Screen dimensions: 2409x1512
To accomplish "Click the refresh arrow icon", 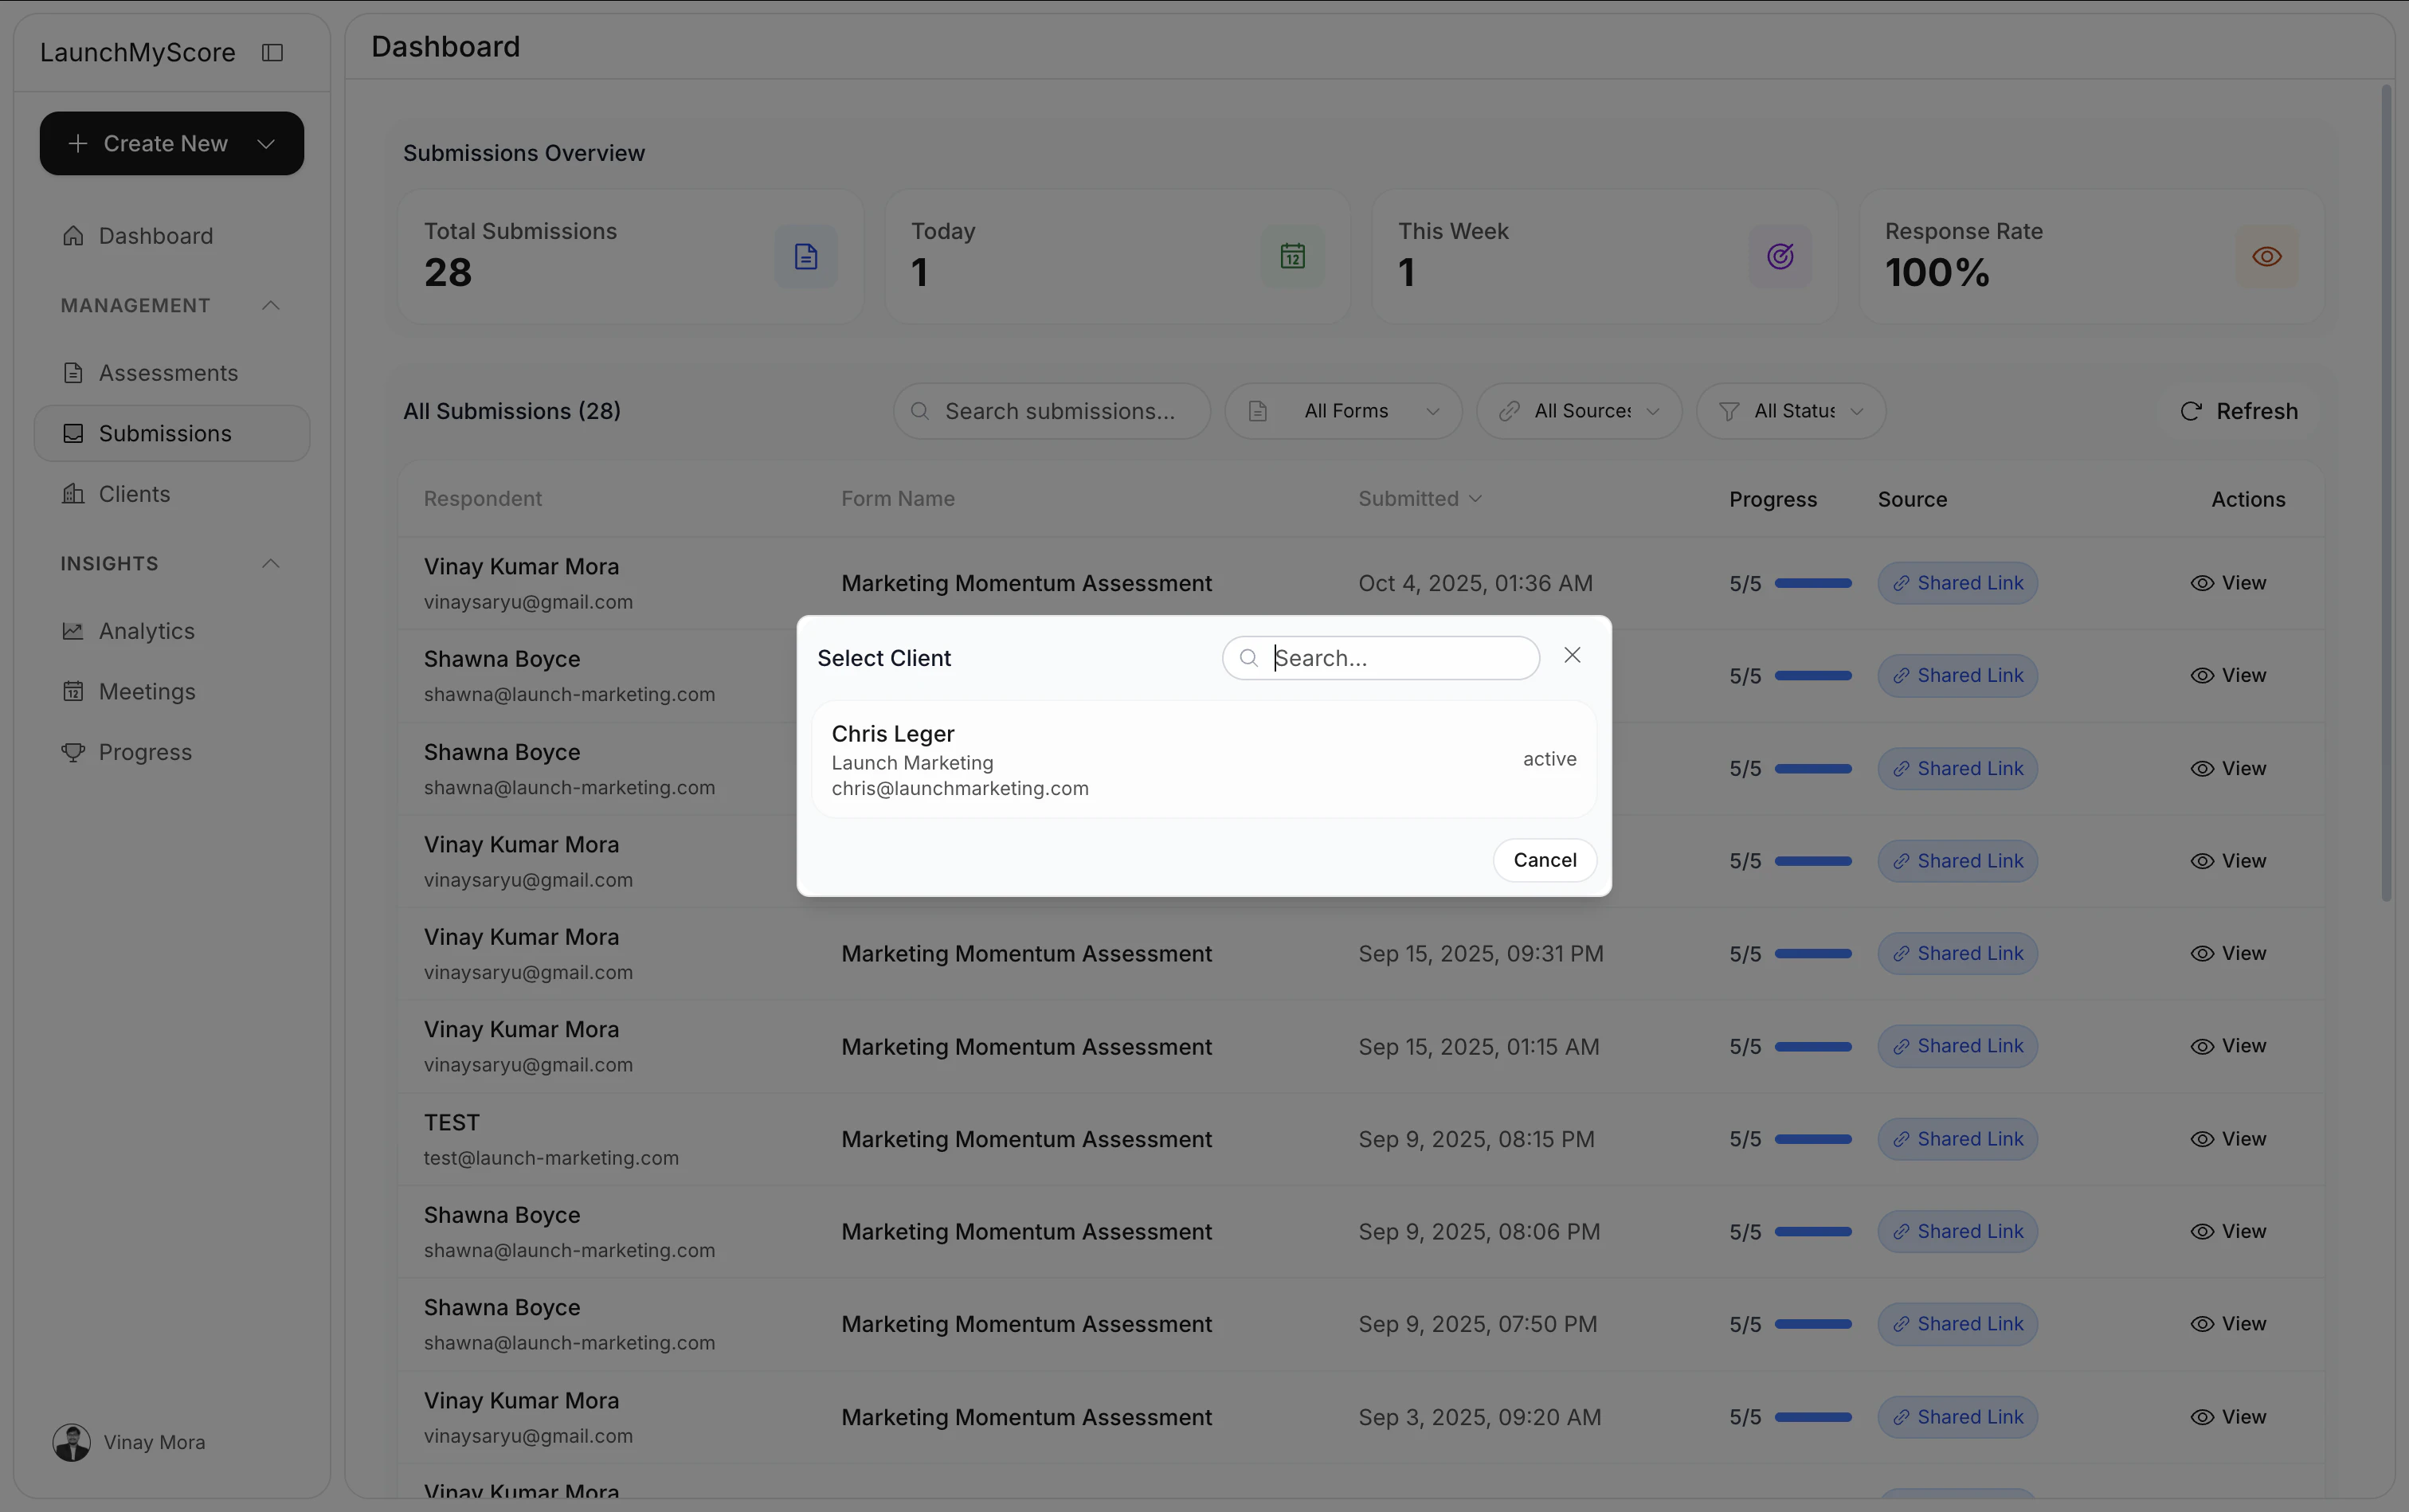I will click(2190, 411).
